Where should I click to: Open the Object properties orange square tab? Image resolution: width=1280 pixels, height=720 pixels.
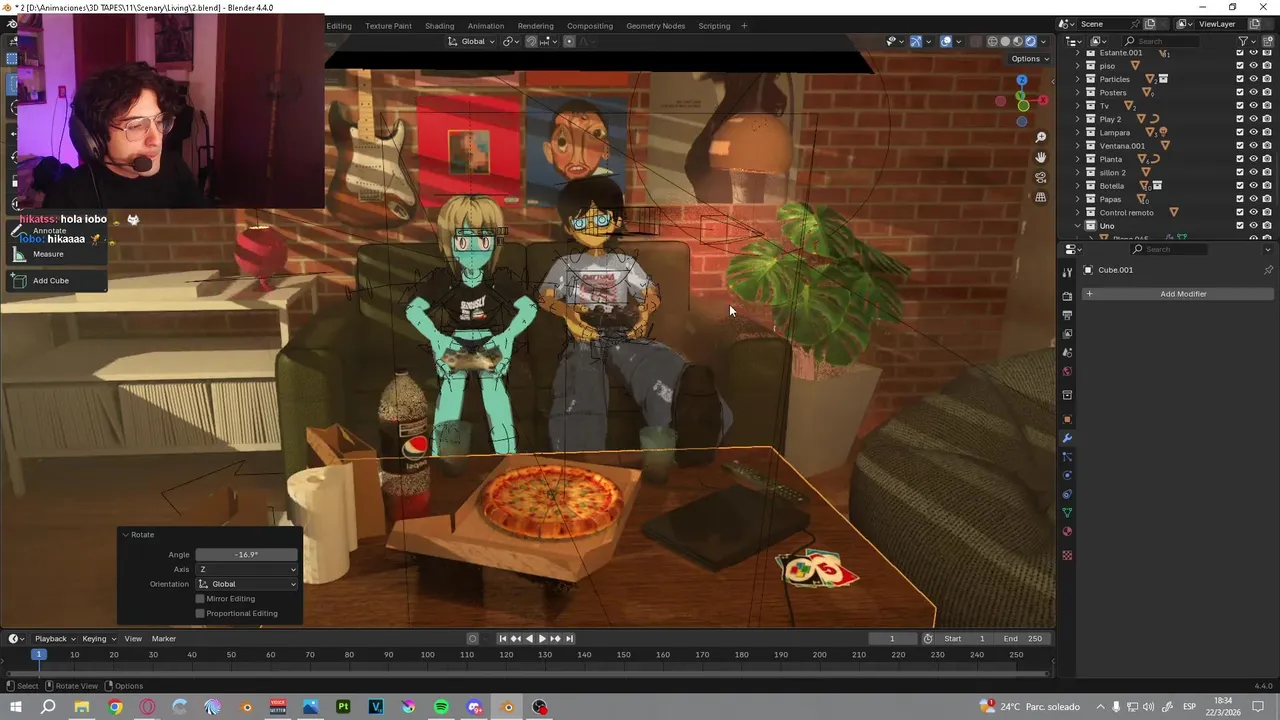1067,420
